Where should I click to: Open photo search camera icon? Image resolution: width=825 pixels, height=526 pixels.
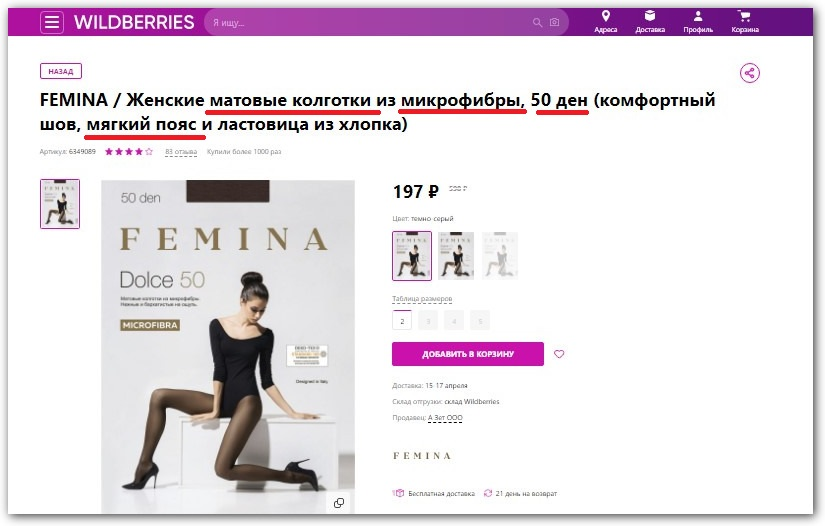555,22
